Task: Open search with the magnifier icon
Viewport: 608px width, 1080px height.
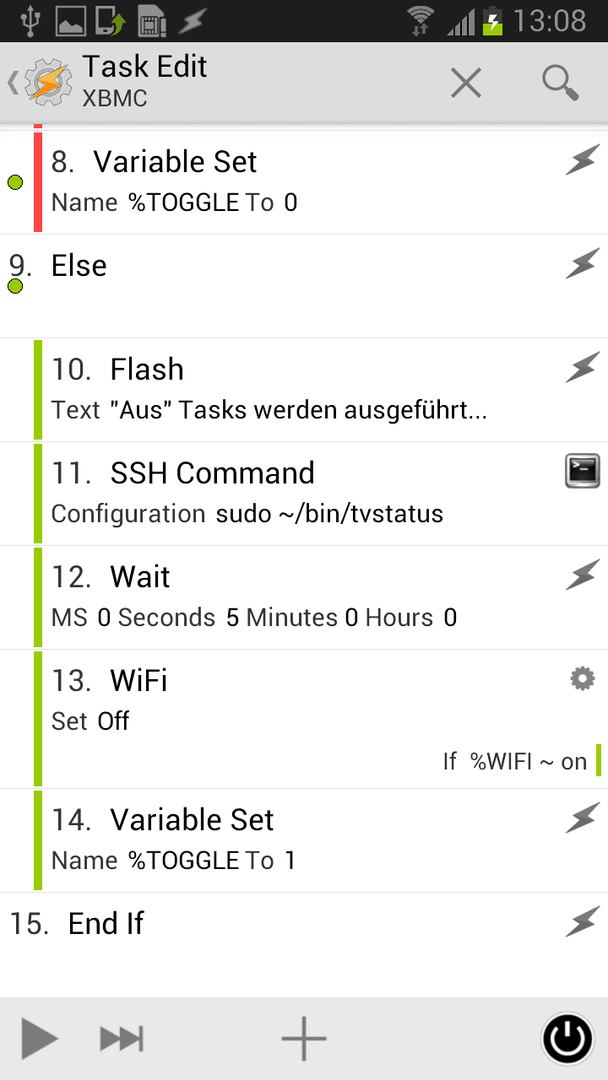Action: [x=560, y=83]
